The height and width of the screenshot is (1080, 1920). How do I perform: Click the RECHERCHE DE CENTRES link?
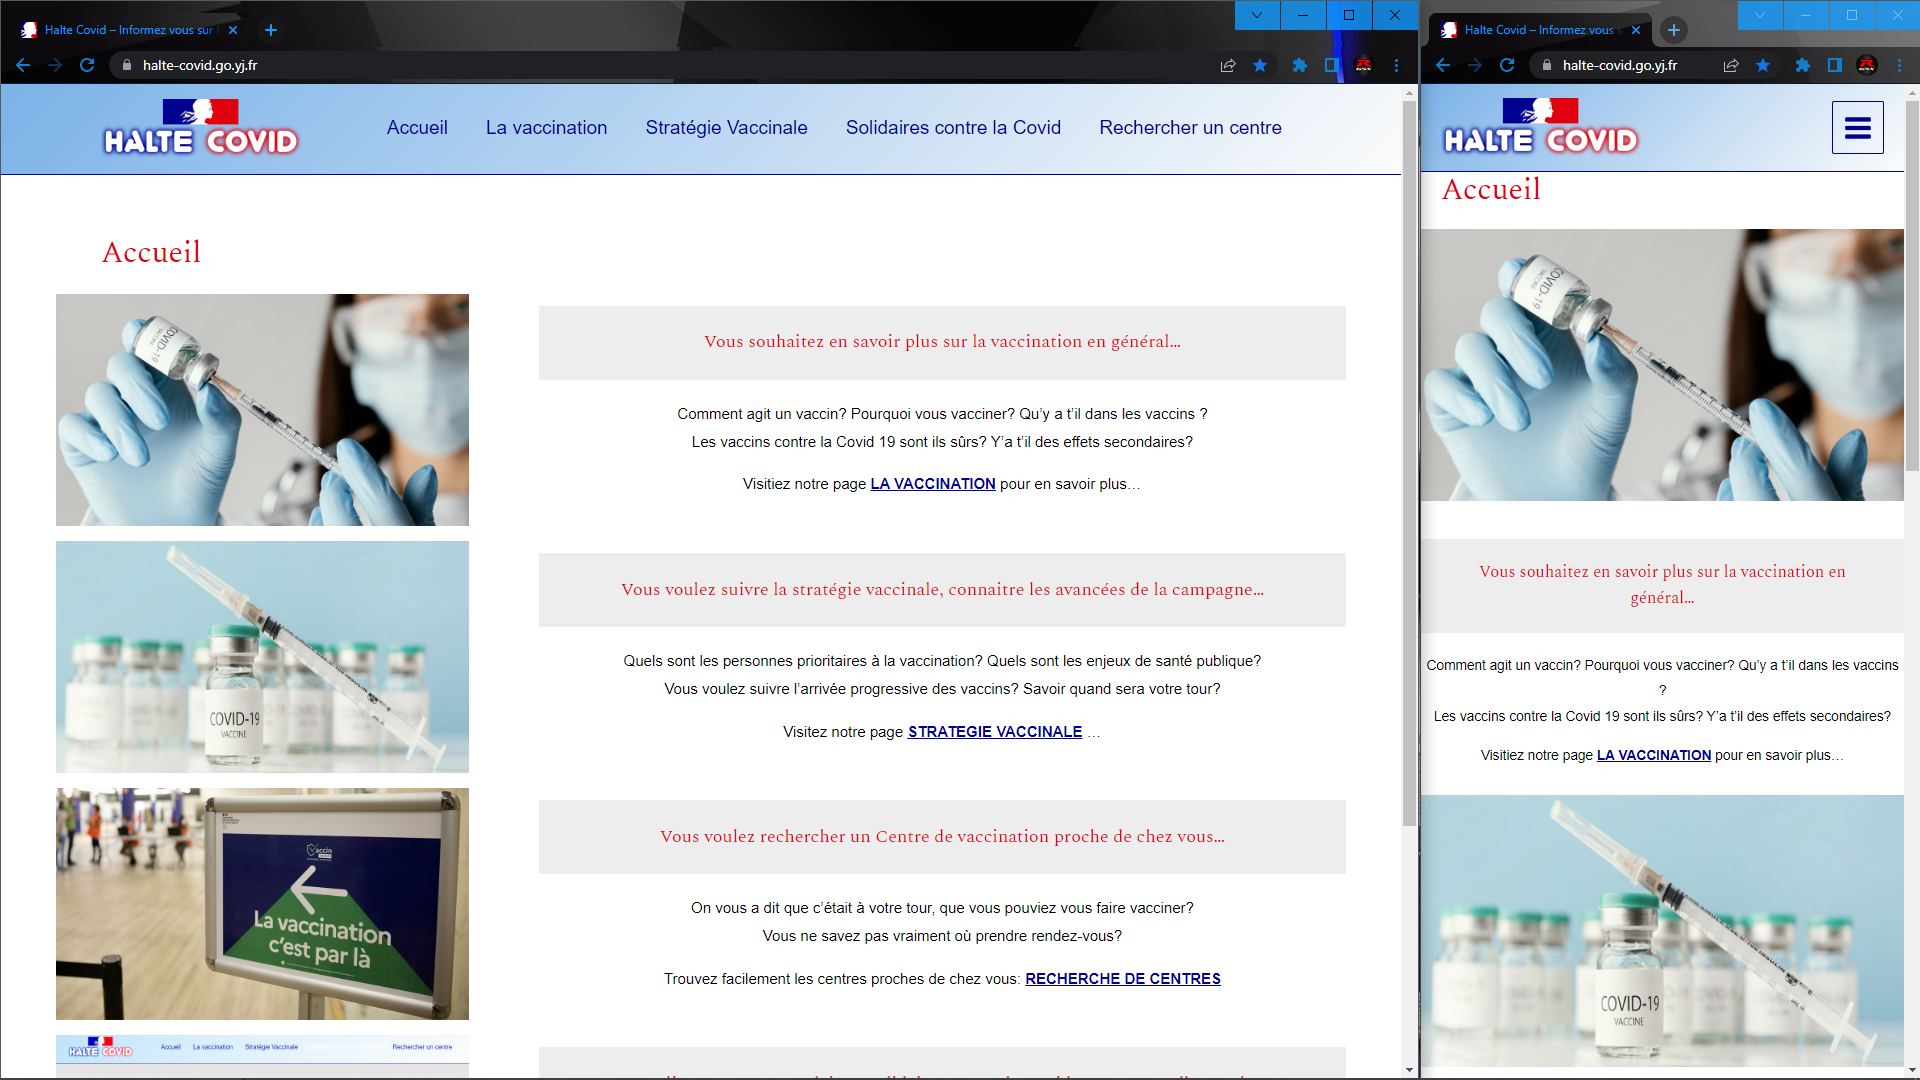[x=1122, y=978]
